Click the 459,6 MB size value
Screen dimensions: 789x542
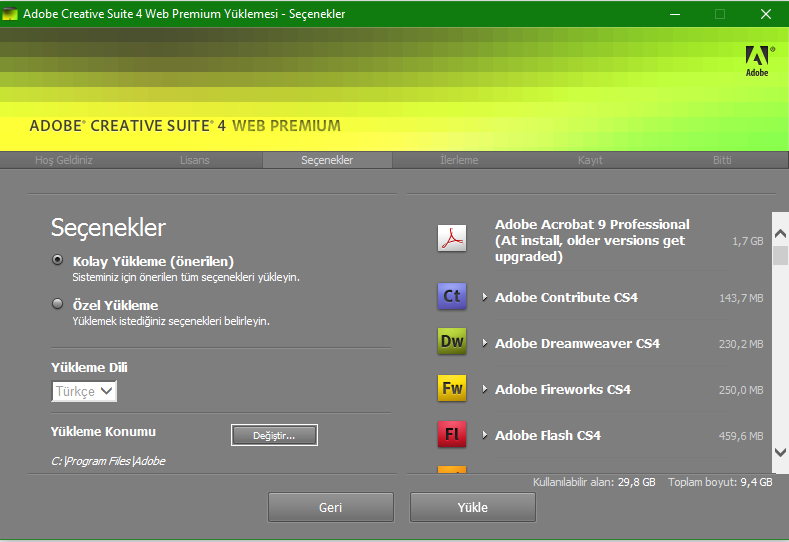(741, 436)
